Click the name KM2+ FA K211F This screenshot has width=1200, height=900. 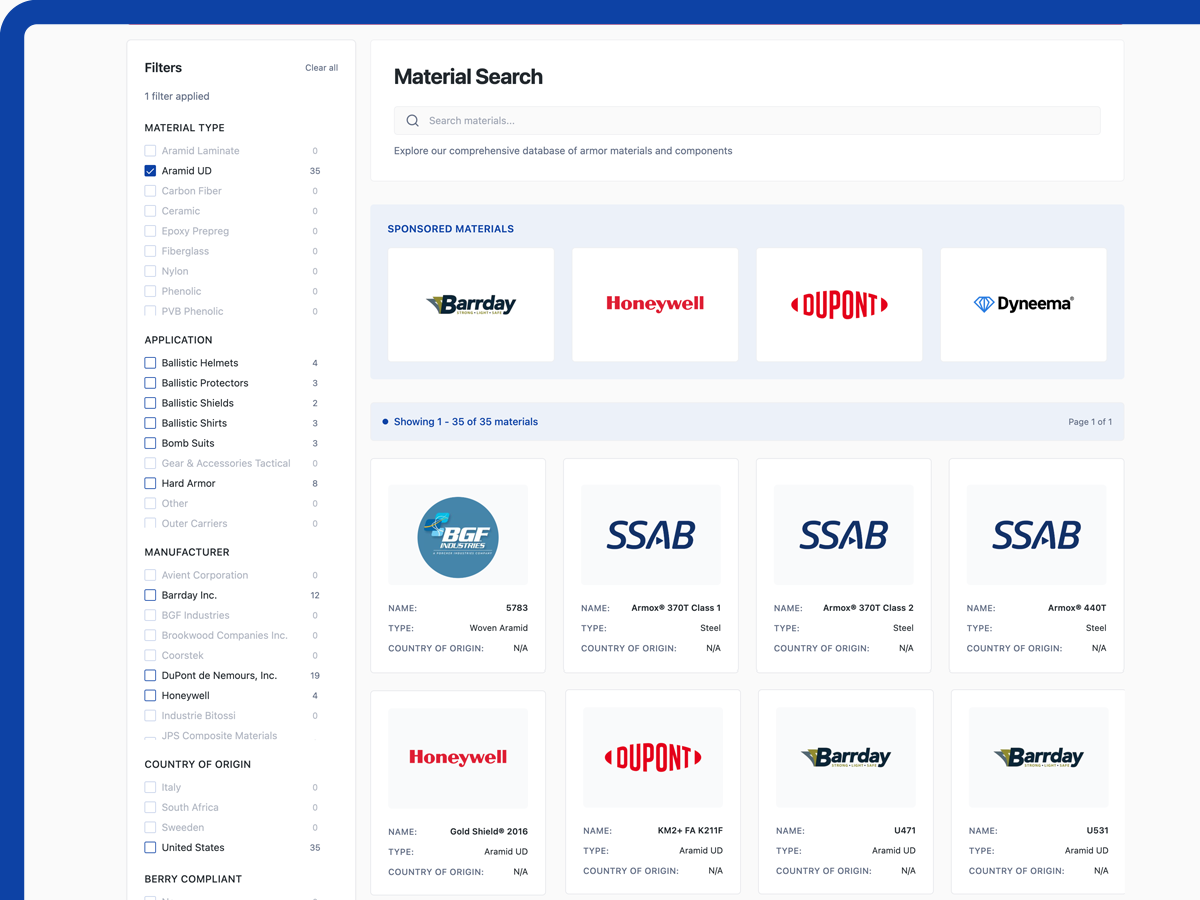point(690,831)
